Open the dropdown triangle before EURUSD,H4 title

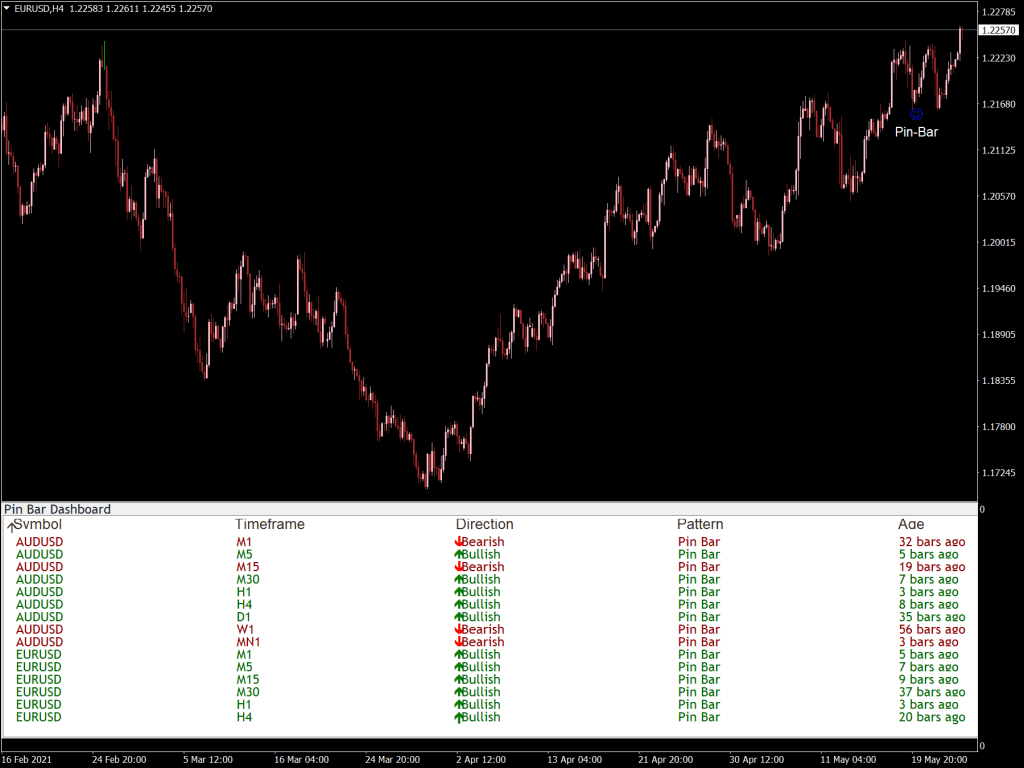(8, 8)
